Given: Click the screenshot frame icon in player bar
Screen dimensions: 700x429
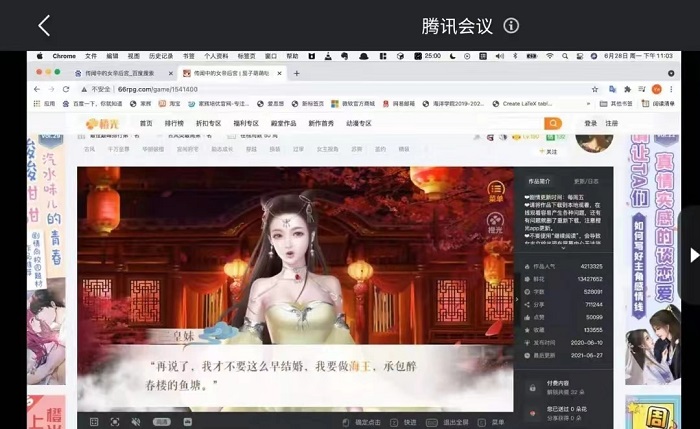Looking at the screenshot, I should click(115, 422).
